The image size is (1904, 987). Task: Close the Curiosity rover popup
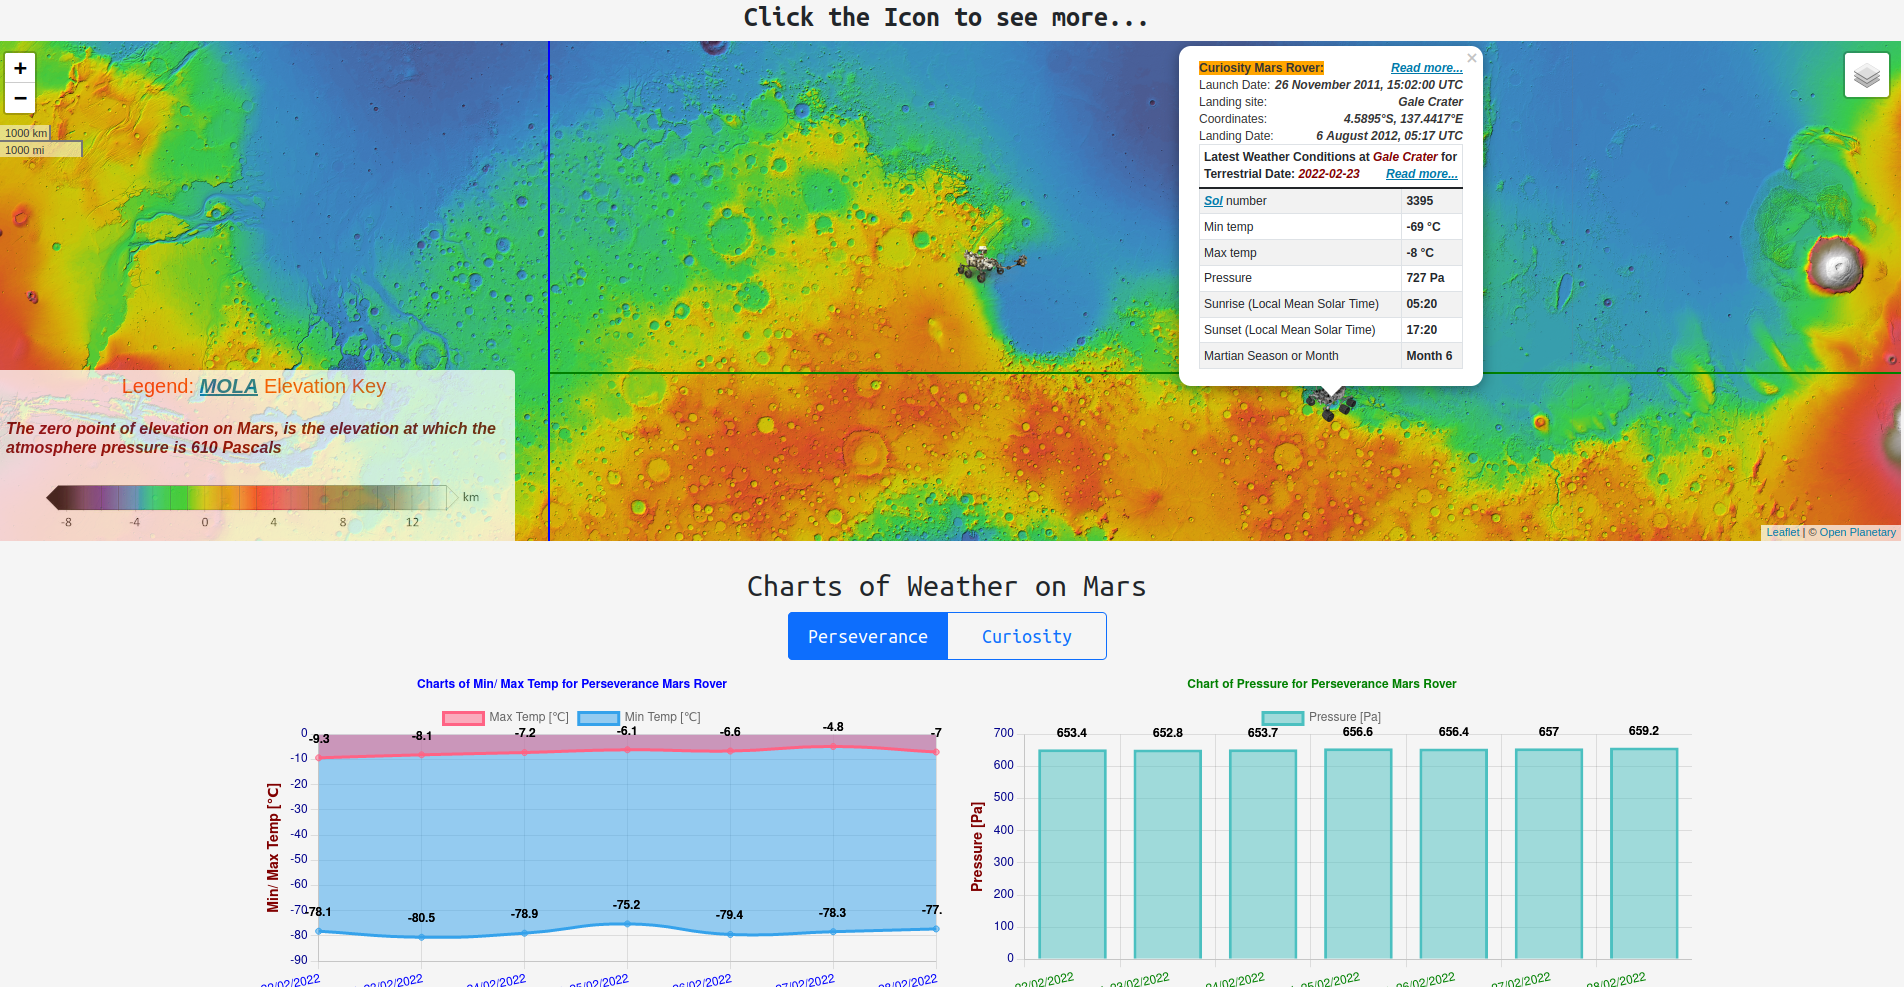pos(1471,58)
